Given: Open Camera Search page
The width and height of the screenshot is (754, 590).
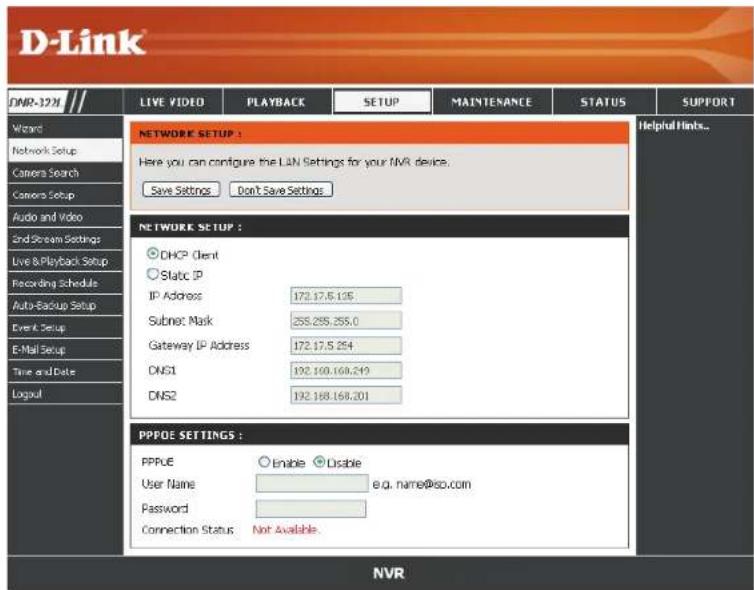Looking at the screenshot, I should (x=65, y=173).
